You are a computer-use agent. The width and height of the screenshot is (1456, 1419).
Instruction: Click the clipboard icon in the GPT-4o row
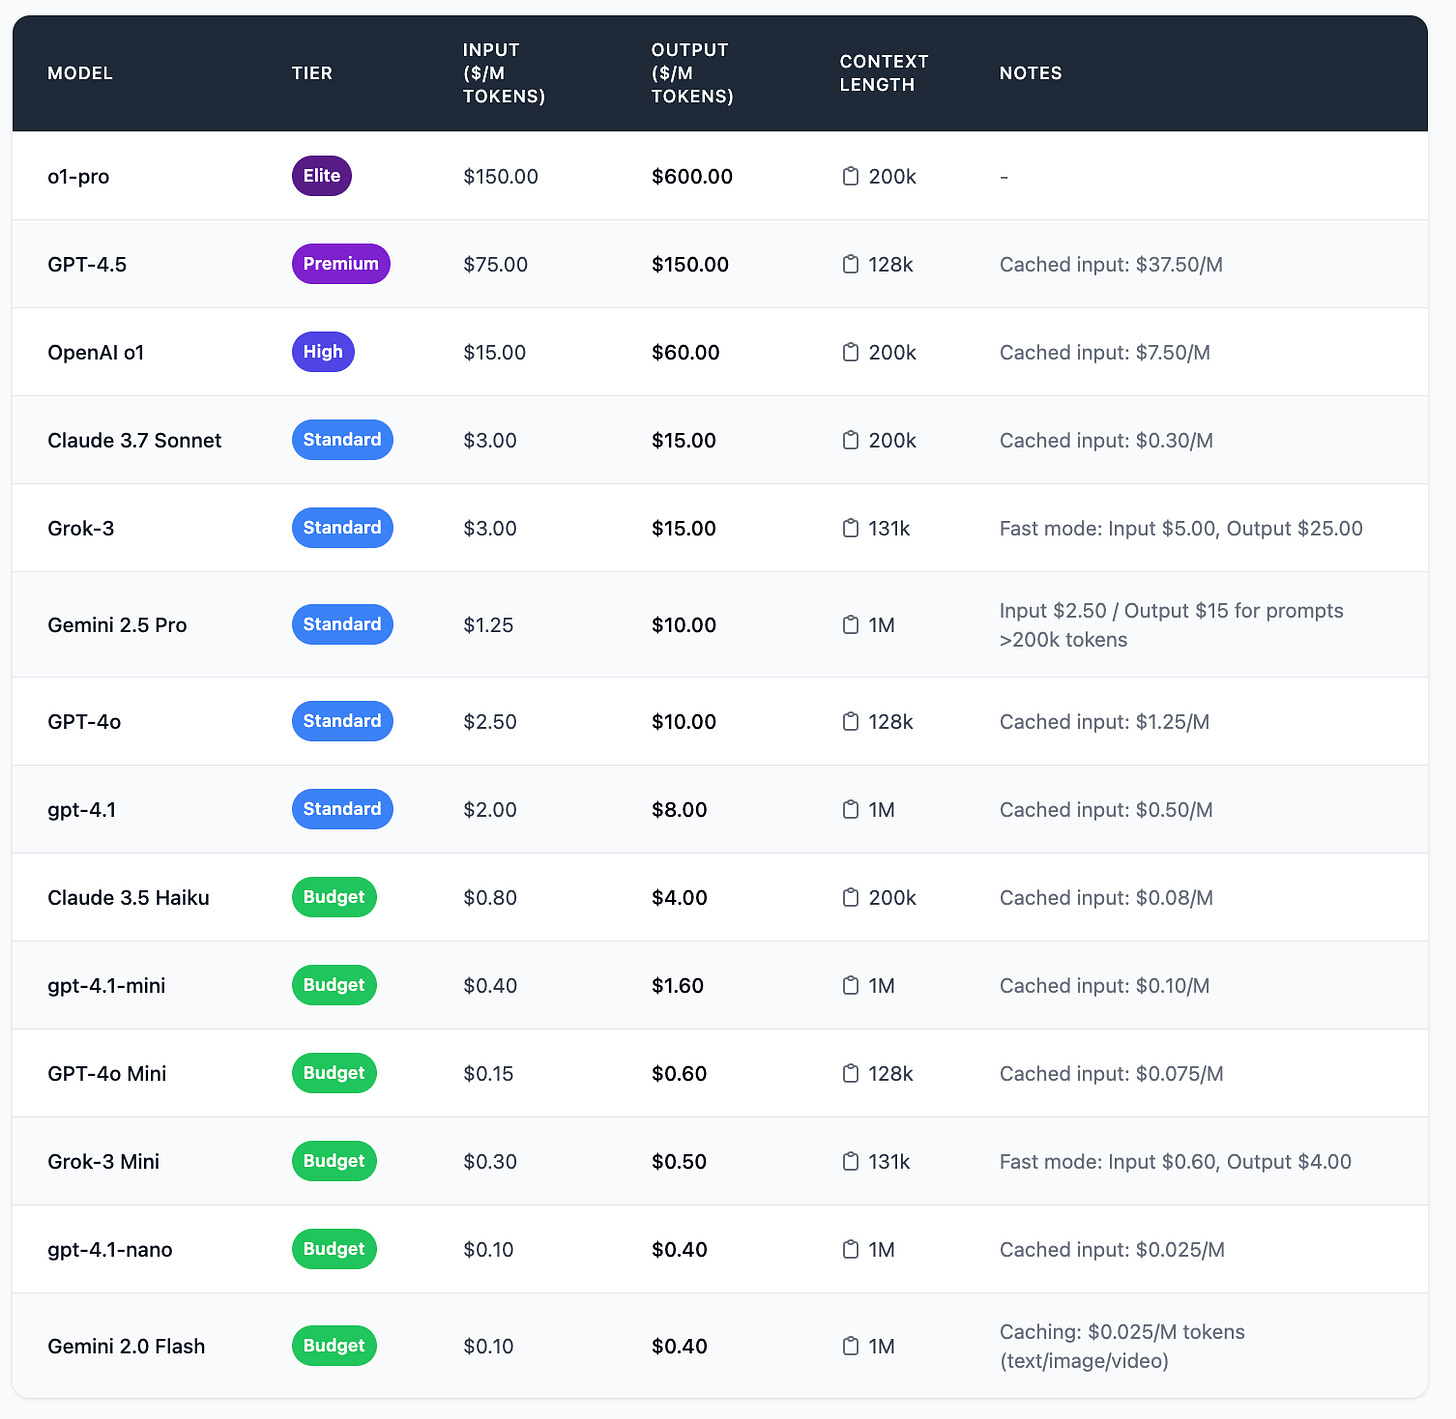tap(851, 721)
